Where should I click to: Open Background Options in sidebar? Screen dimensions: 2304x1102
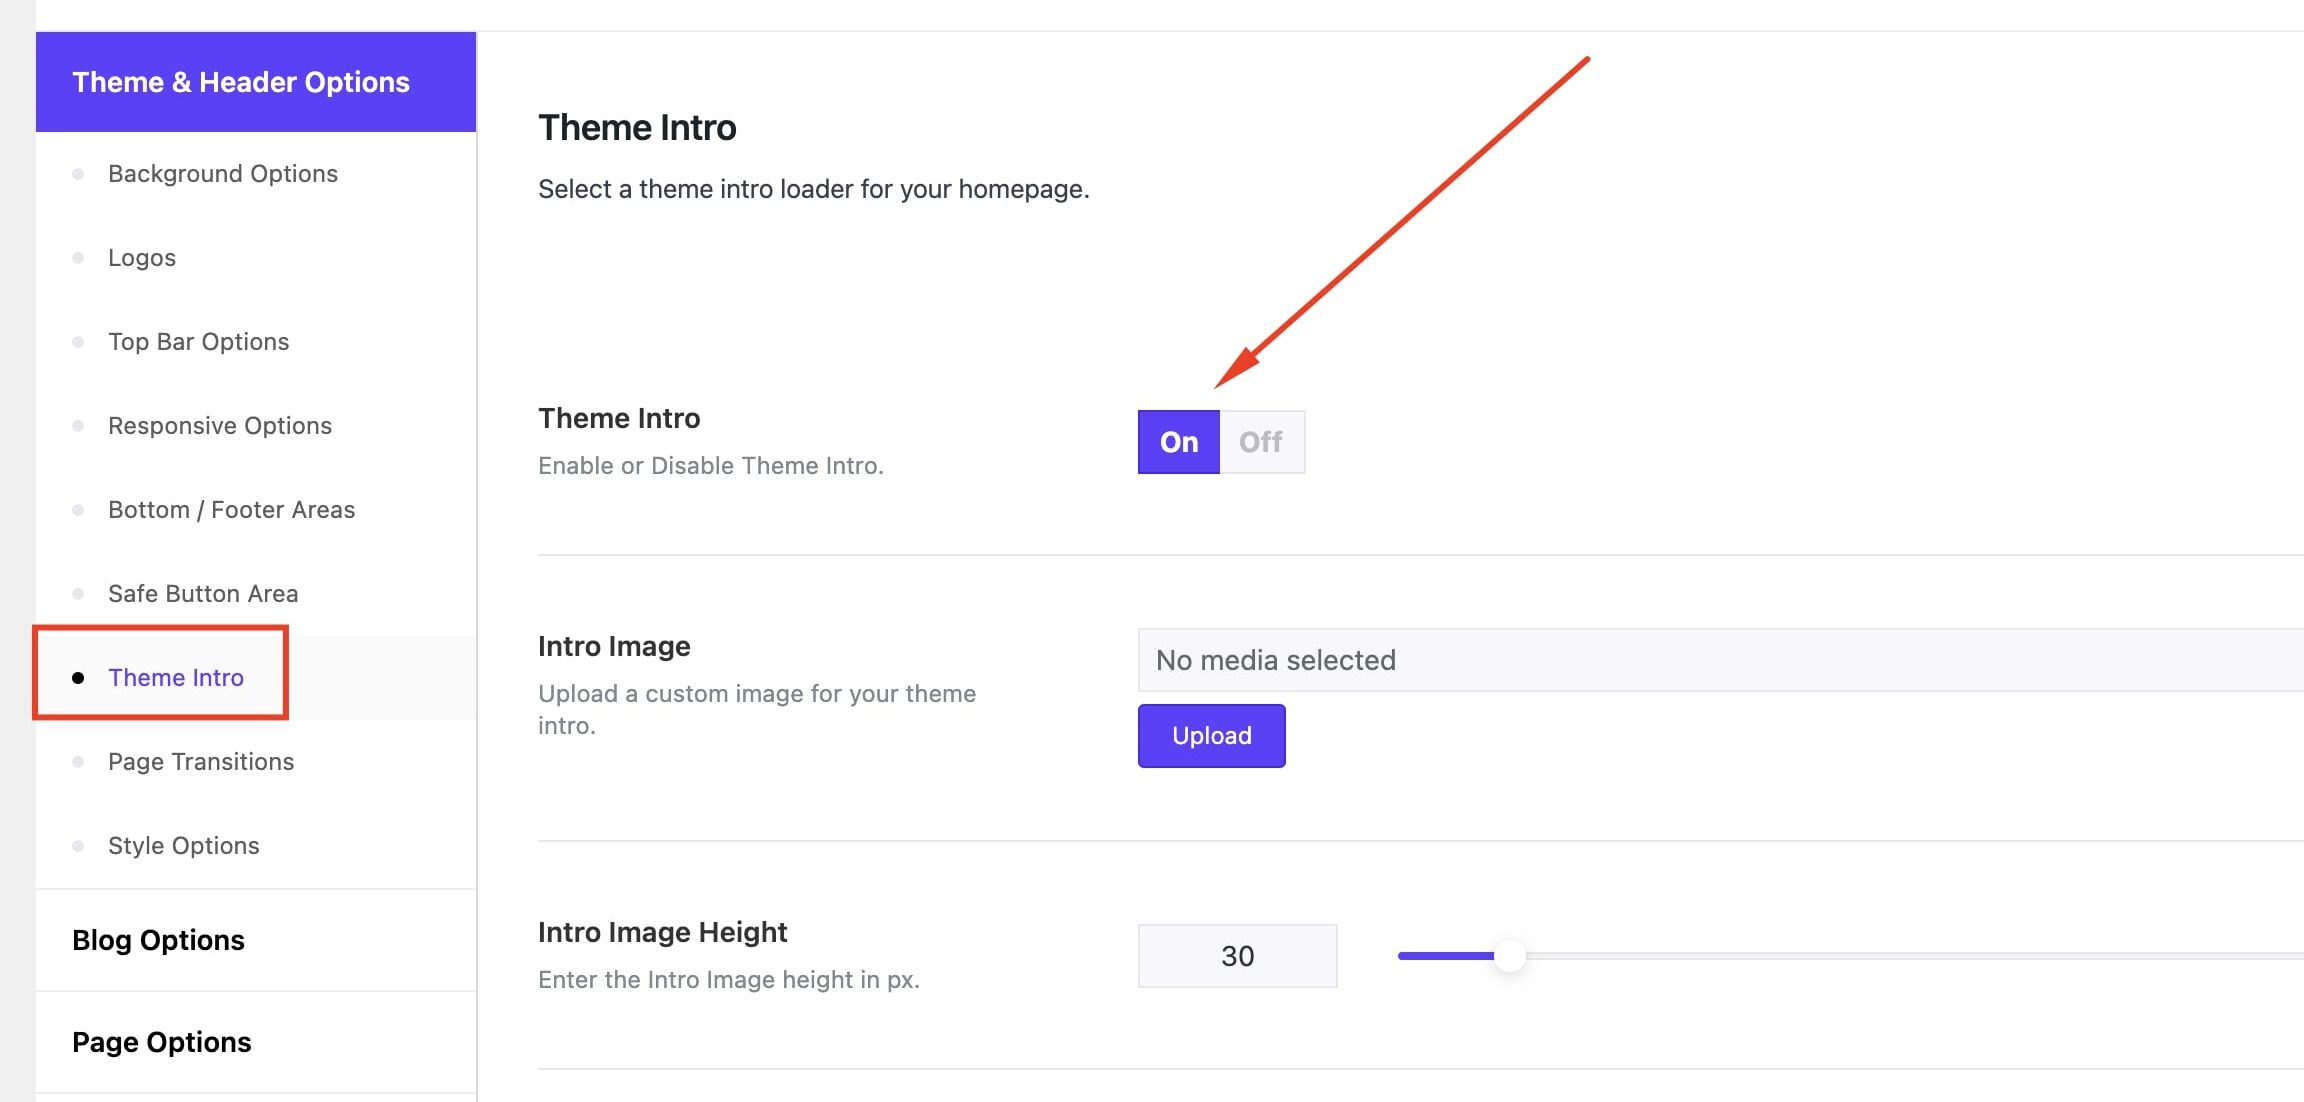click(223, 174)
